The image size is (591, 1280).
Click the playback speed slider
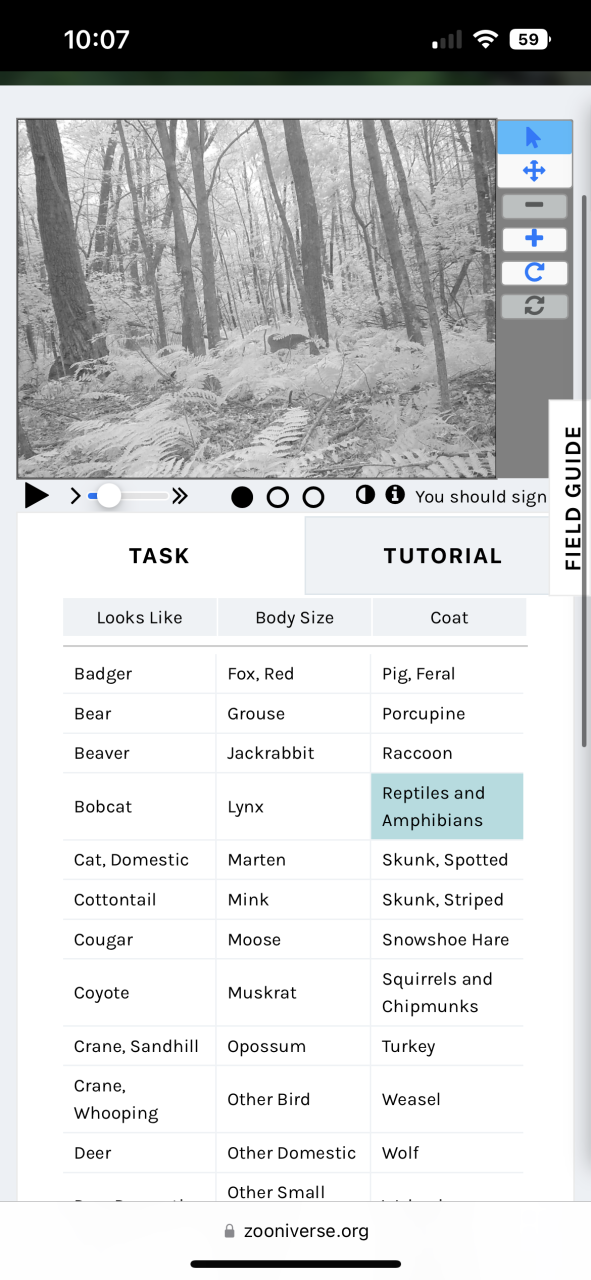(129, 496)
